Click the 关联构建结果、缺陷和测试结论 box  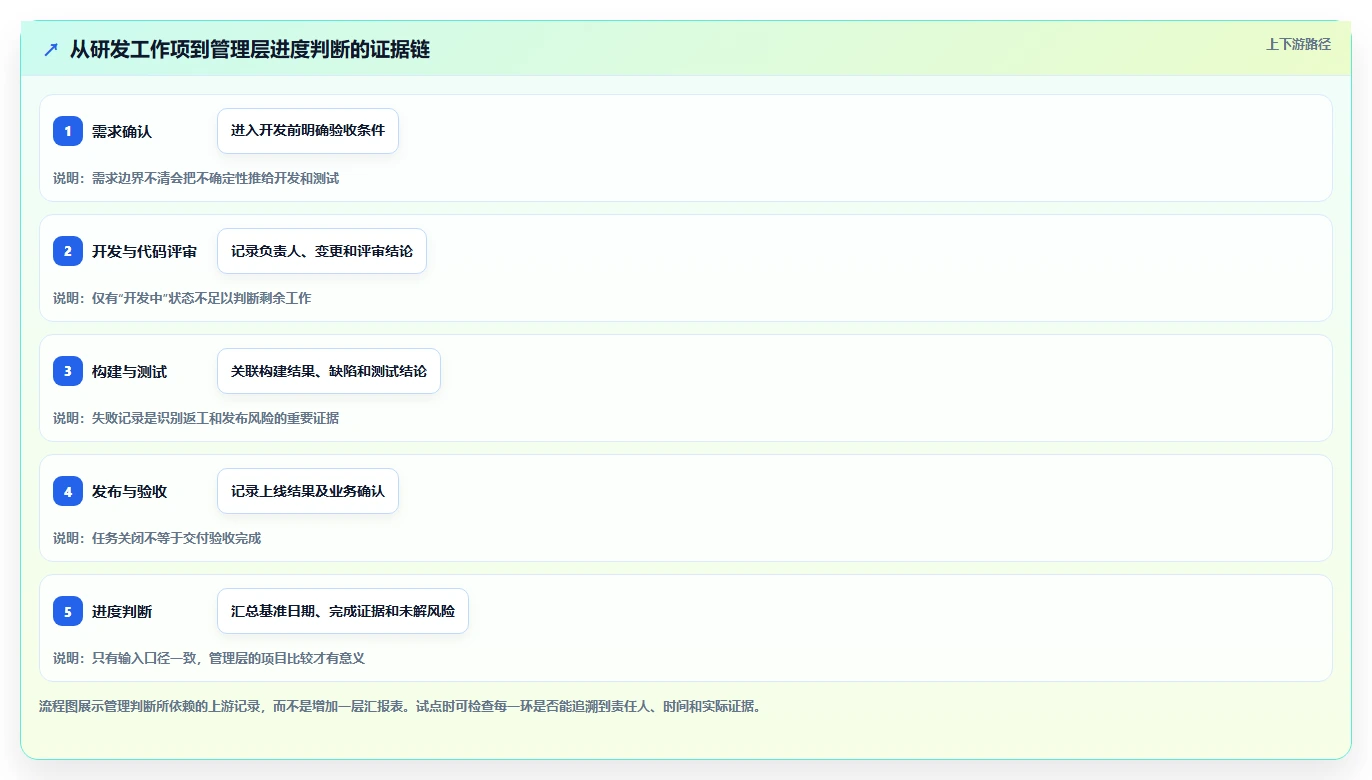tap(329, 371)
